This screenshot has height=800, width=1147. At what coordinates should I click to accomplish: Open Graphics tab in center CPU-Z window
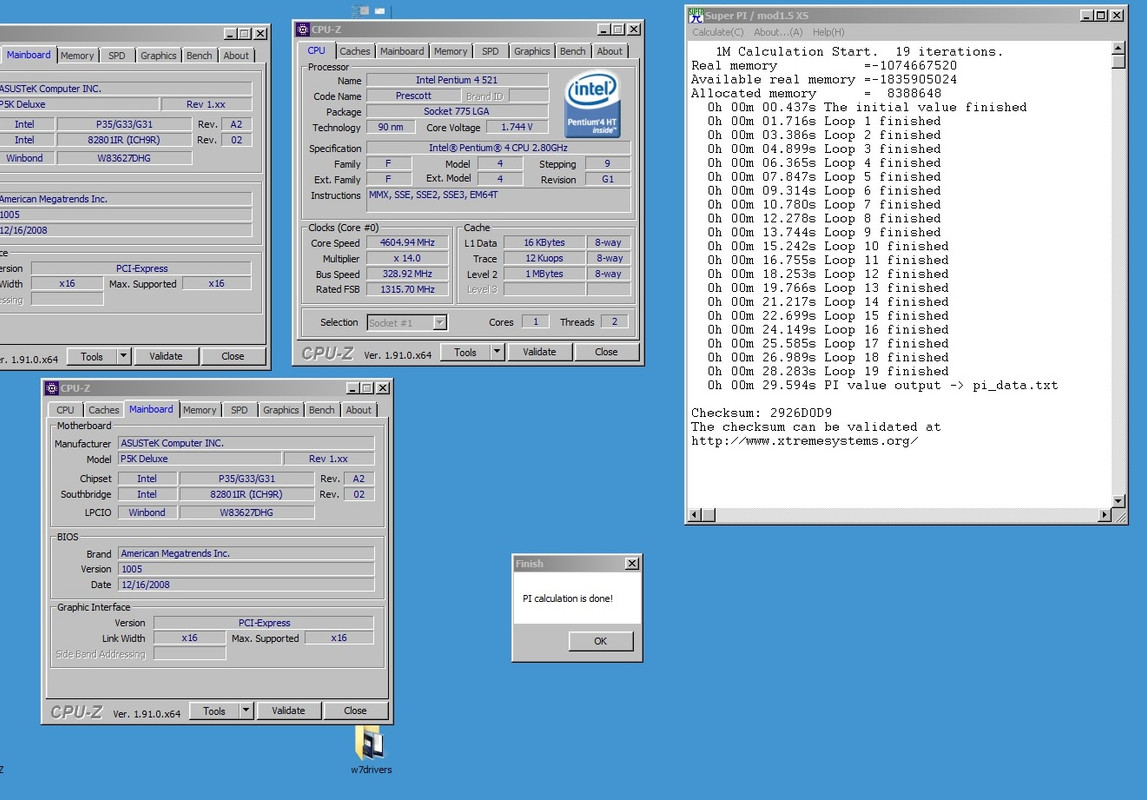click(532, 51)
